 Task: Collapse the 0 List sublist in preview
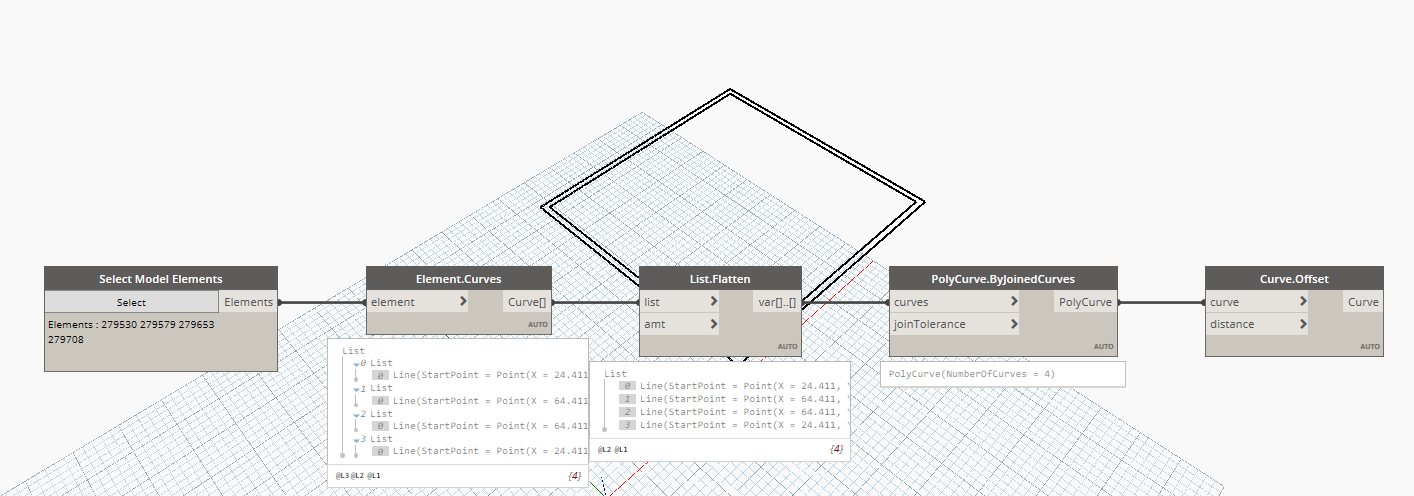[x=356, y=364]
